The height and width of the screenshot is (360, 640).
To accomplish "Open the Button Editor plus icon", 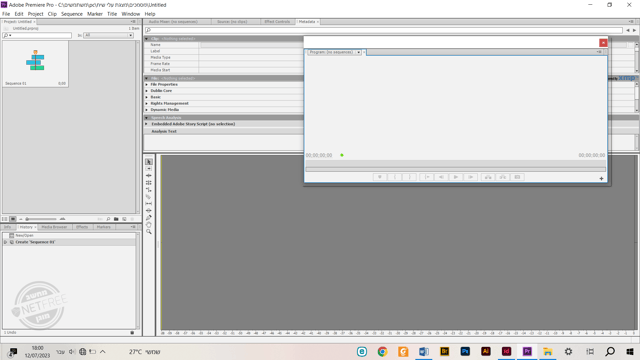I will point(601,178).
